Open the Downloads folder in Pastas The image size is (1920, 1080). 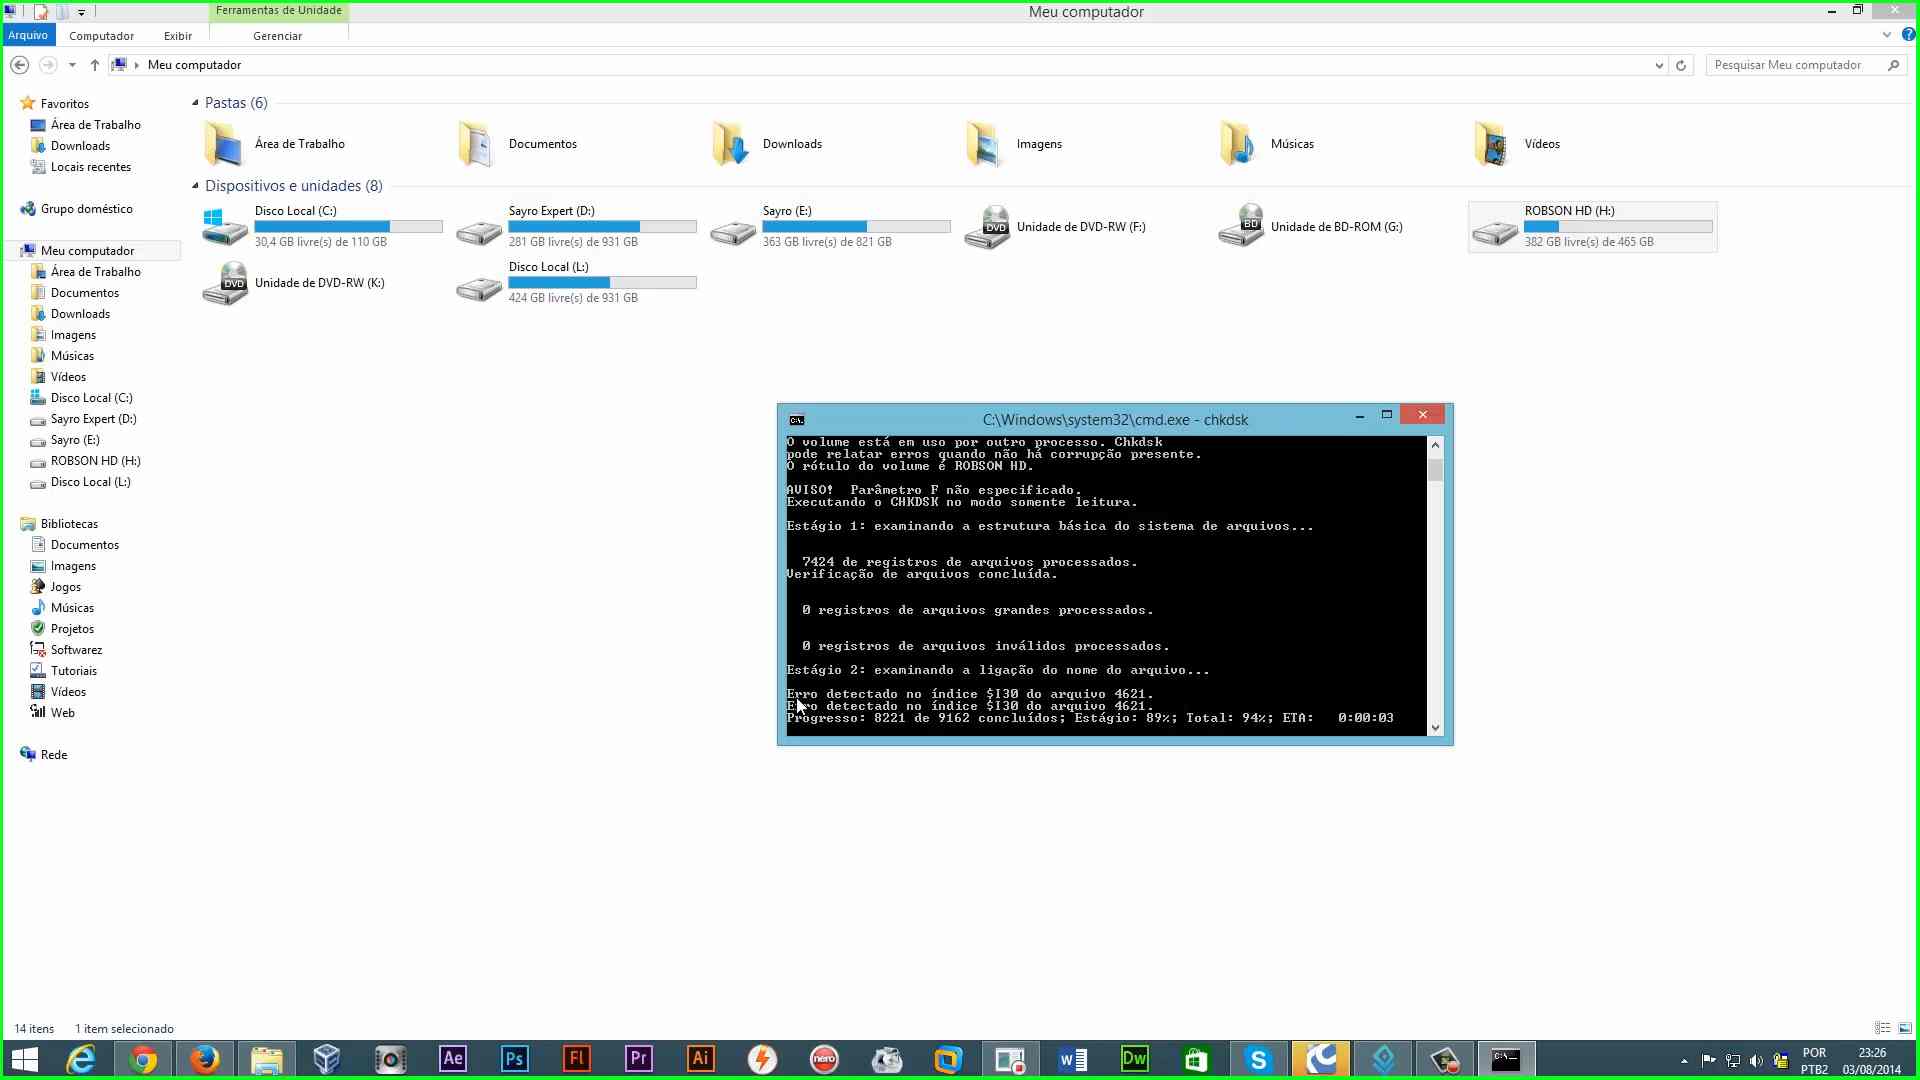tap(767, 144)
